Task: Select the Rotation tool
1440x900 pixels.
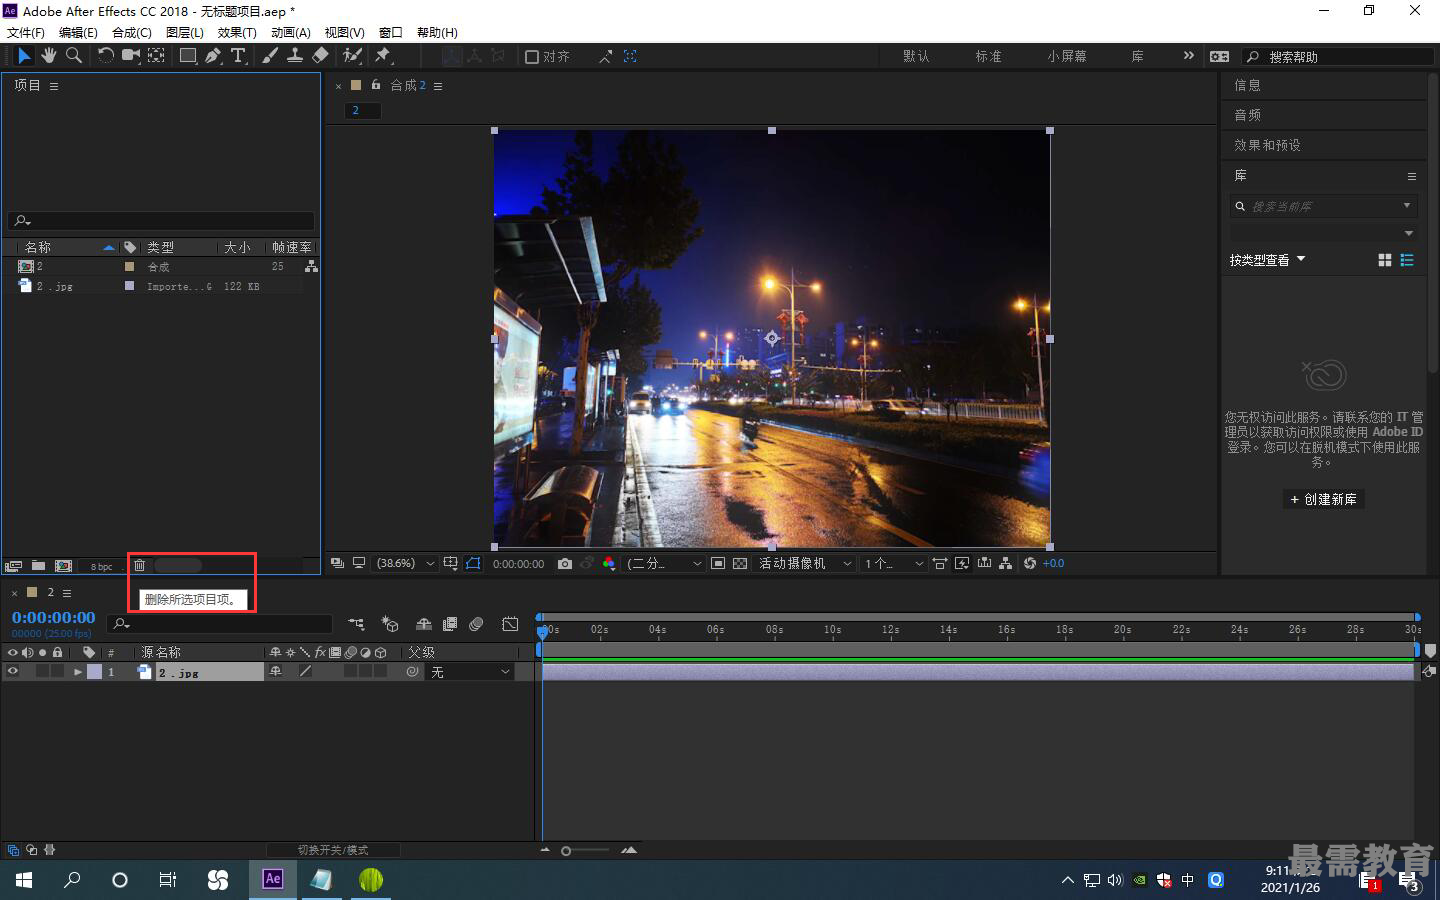Action: tap(105, 56)
